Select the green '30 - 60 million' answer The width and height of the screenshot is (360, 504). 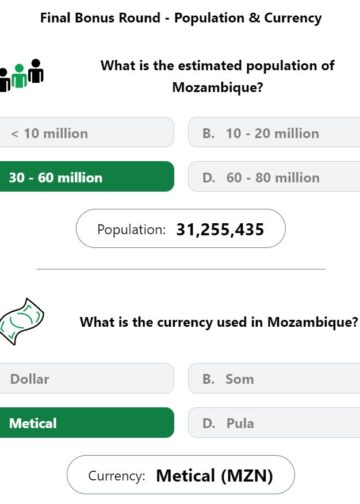tap(87, 176)
